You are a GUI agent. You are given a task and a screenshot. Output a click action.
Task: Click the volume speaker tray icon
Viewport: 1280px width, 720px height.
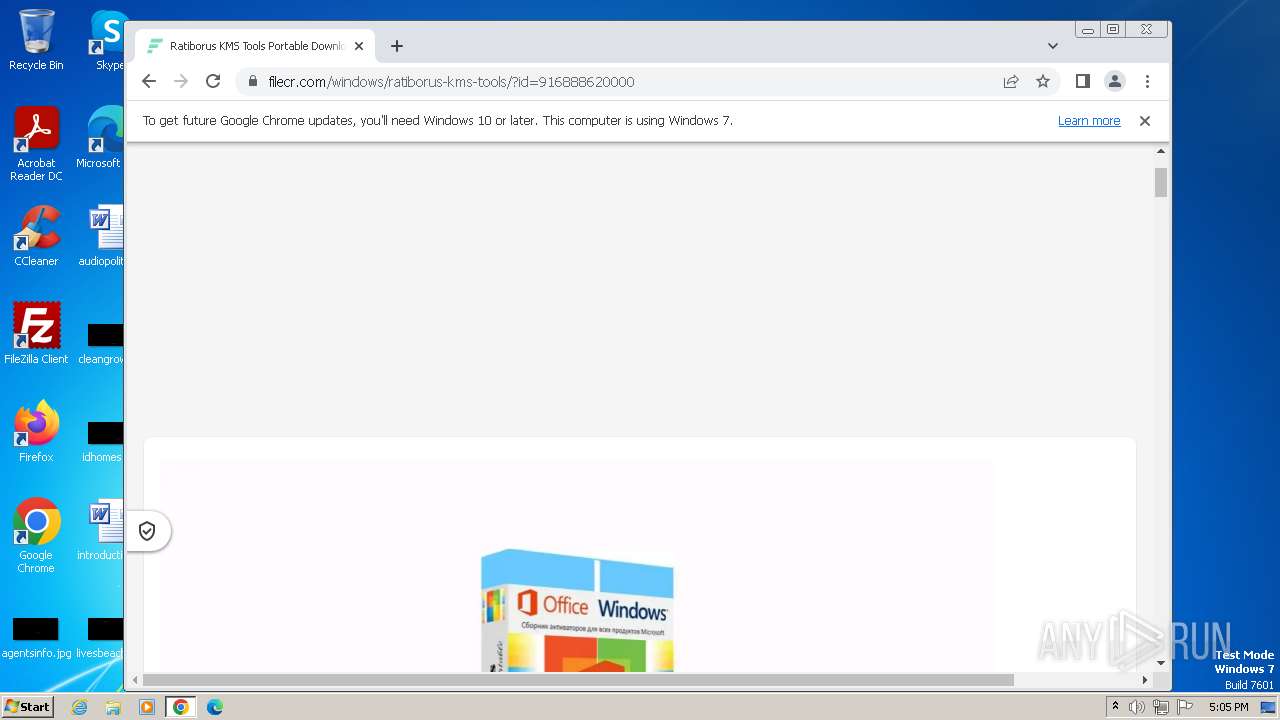(x=1137, y=707)
